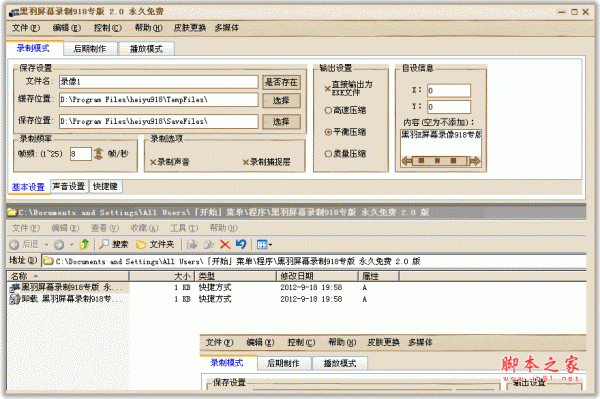Screen dimensions: 600x399
Task: Open the 文件(F) menu in recorder window
Action: click(26, 28)
